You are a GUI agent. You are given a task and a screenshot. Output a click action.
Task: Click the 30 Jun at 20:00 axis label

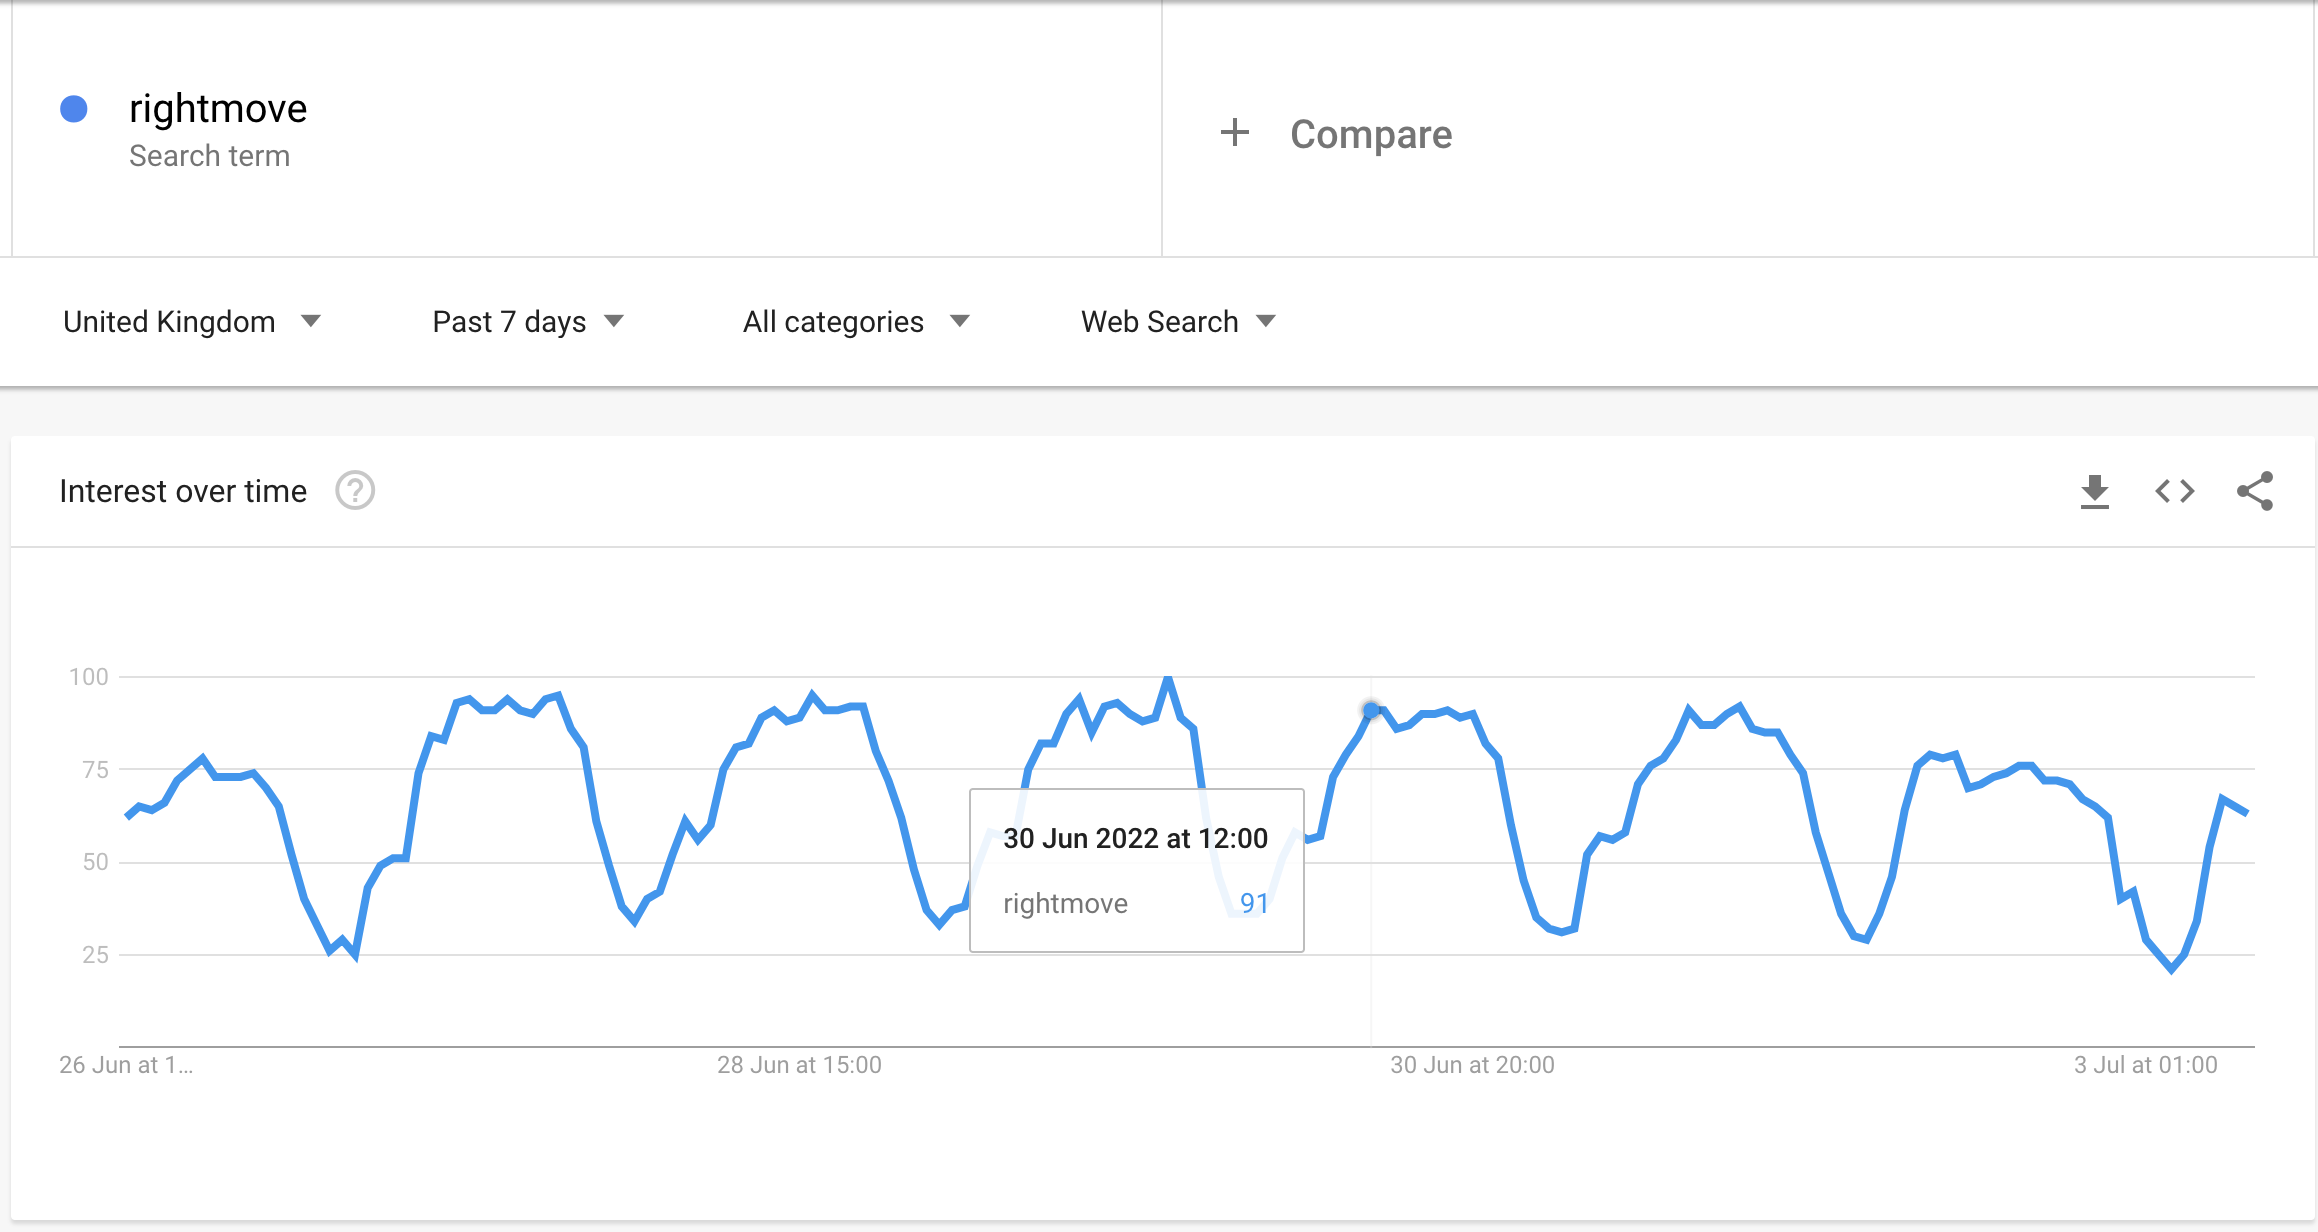(1472, 1065)
